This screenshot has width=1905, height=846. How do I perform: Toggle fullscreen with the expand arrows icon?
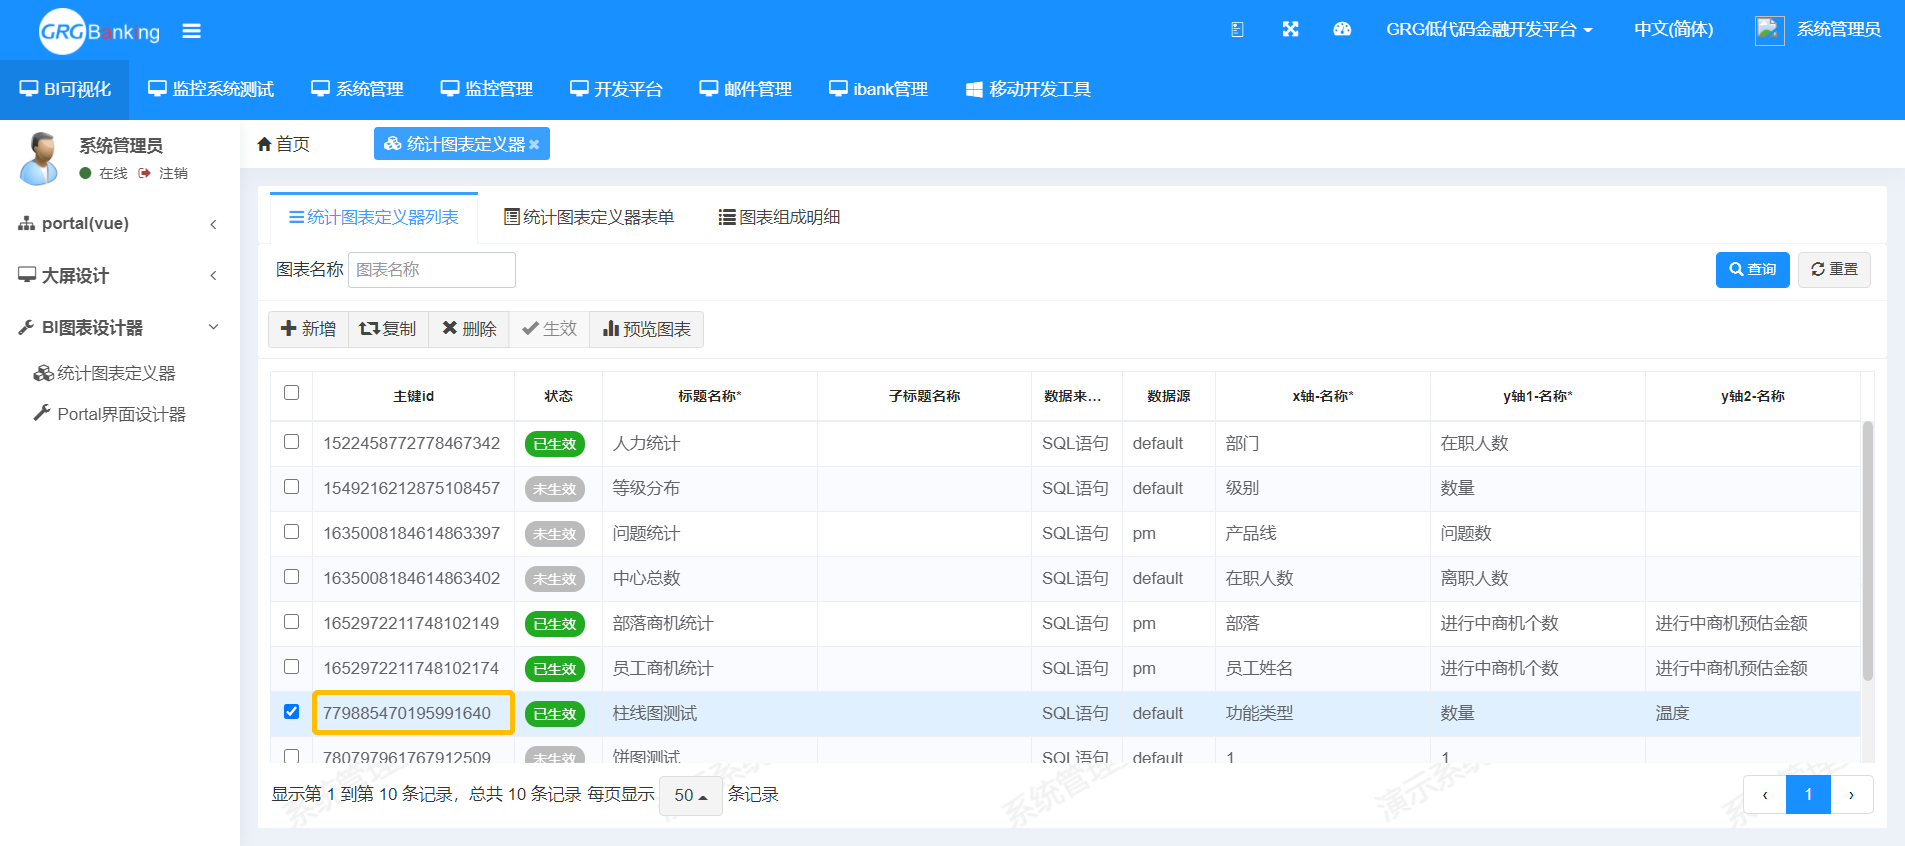pyautogui.click(x=1290, y=30)
